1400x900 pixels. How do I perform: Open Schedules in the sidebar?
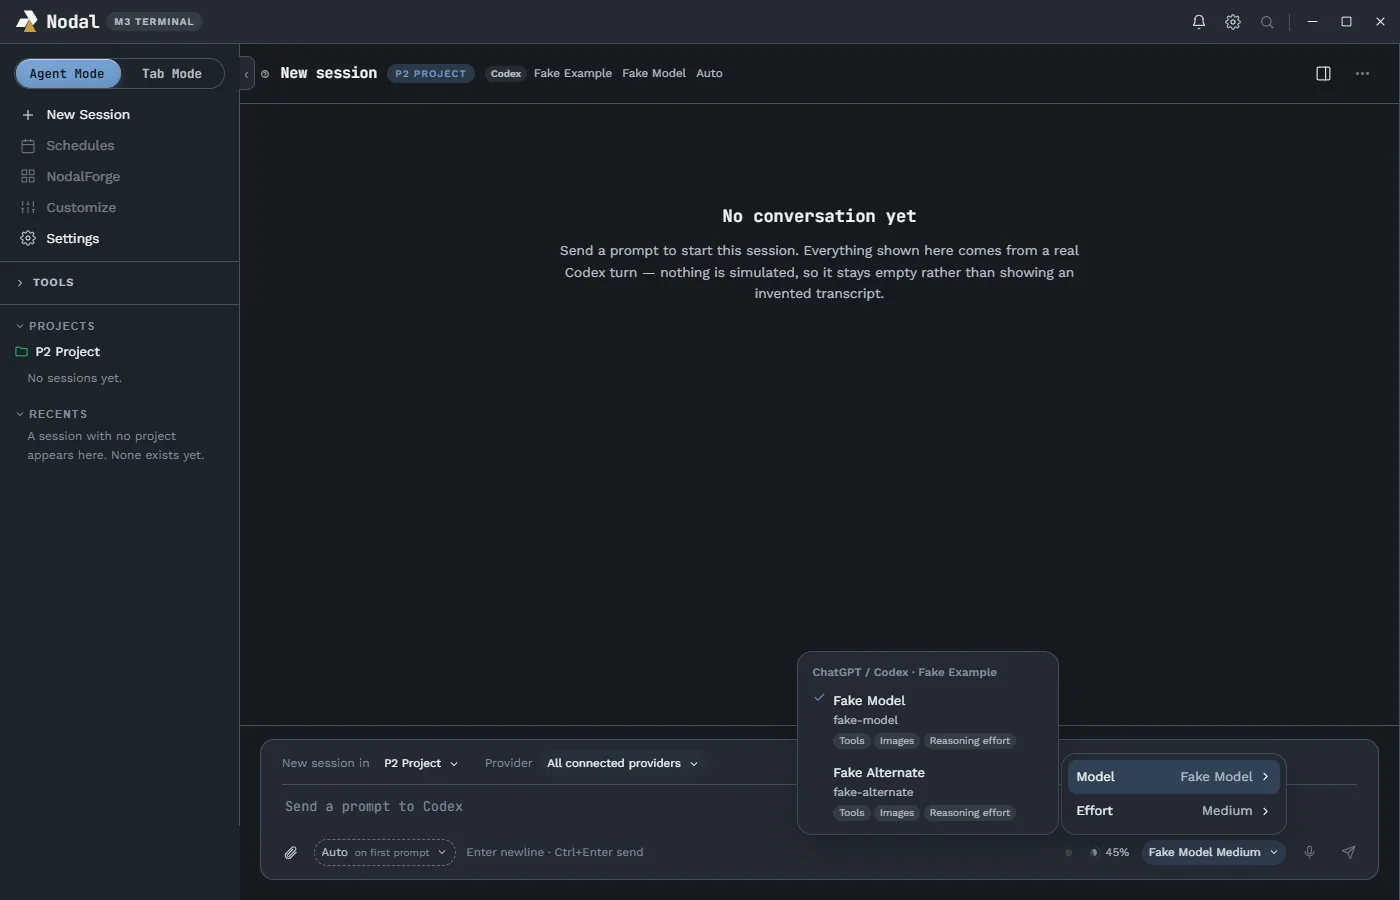pyautogui.click(x=120, y=146)
